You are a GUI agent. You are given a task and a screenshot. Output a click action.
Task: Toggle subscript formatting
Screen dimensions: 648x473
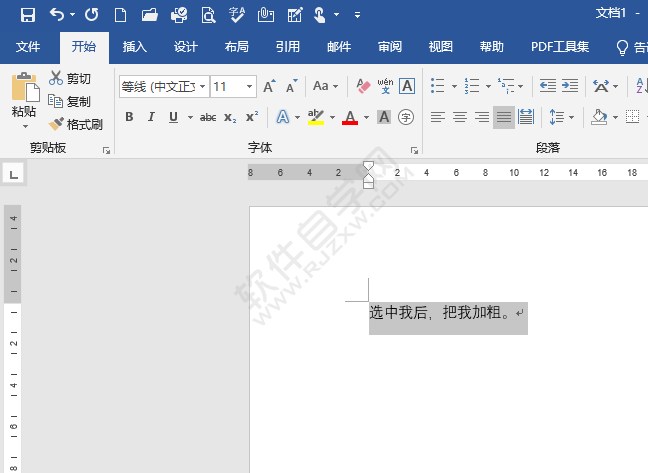tap(230, 117)
